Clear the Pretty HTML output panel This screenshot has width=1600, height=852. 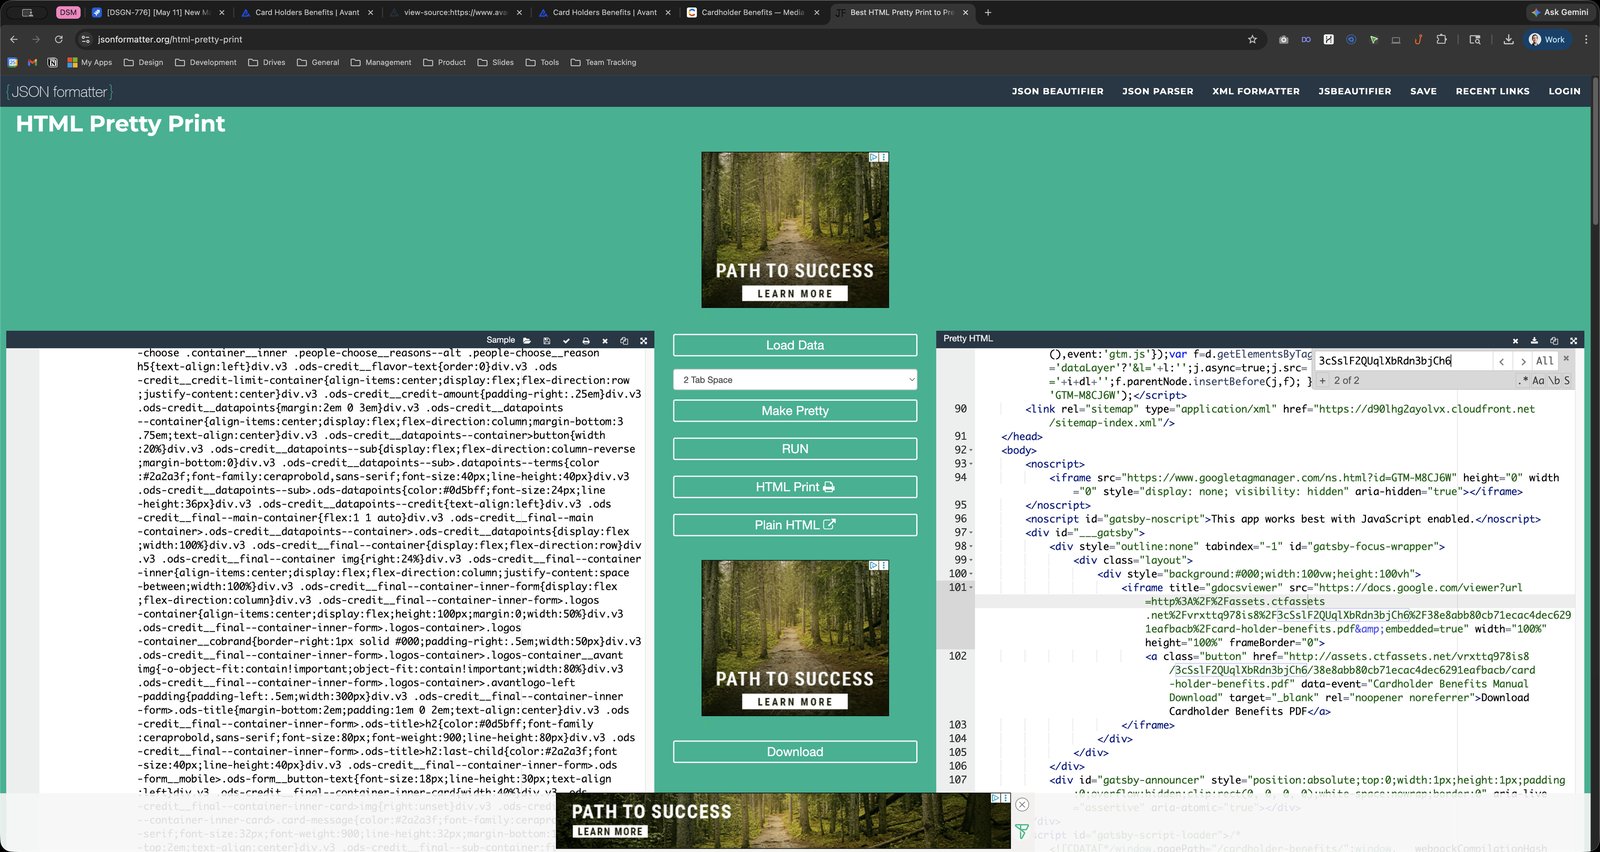tap(1515, 340)
